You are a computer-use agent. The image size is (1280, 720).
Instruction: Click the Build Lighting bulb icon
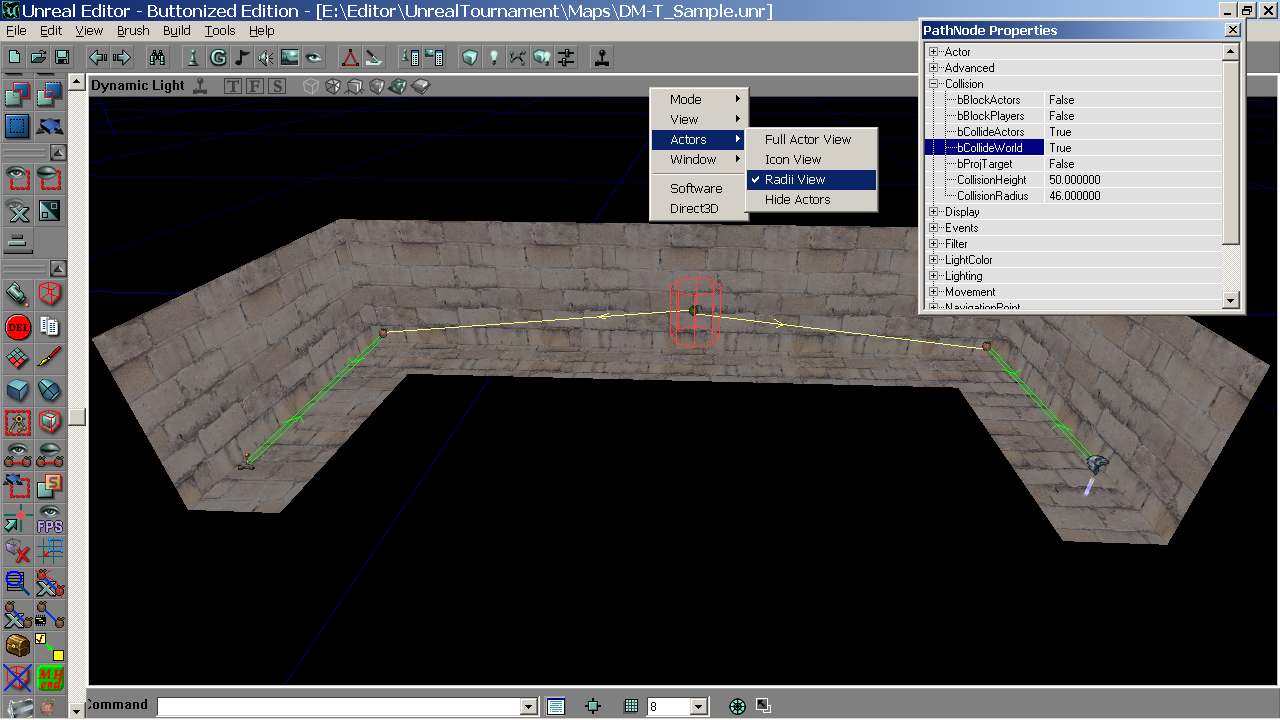click(x=494, y=57)
